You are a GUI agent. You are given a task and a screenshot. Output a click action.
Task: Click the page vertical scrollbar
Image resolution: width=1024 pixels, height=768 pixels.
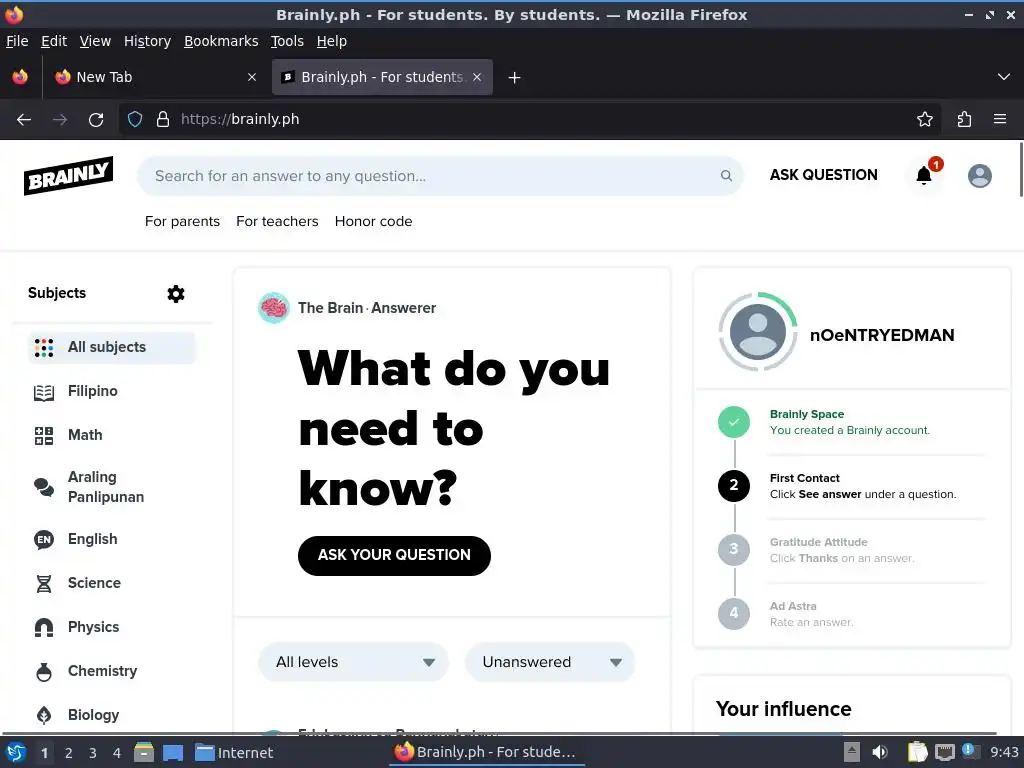tap(1020, 168)
